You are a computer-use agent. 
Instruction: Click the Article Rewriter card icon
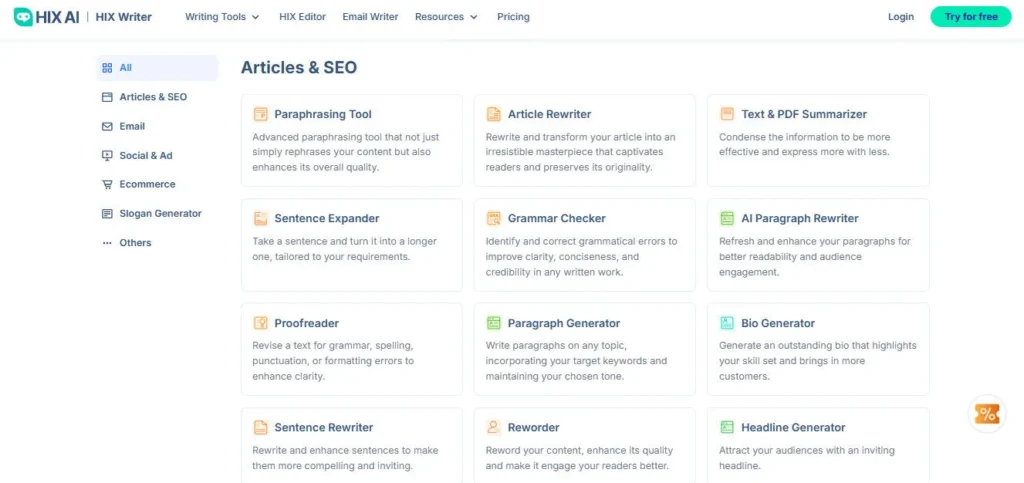pos(494,114)
